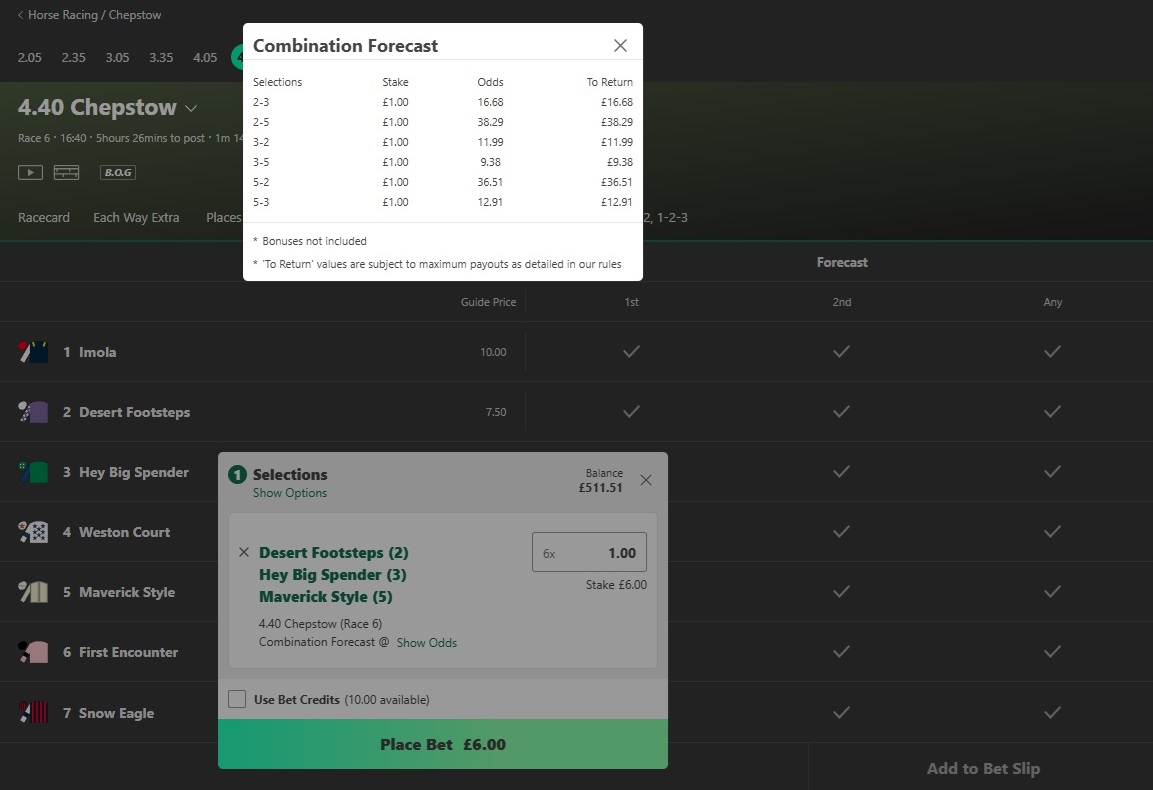Toggle Snow Eagle's Any forecast checkmark
The width and height of the screenshot is (1153, 790).
1052,712
